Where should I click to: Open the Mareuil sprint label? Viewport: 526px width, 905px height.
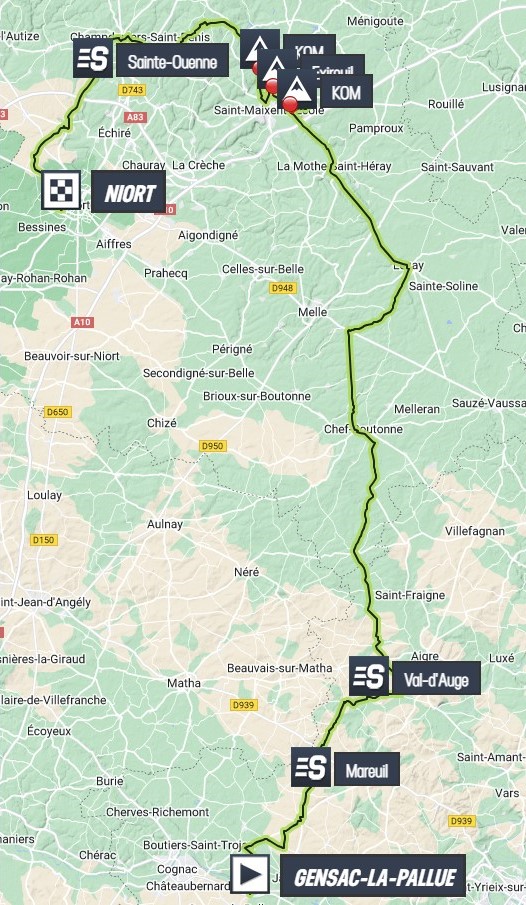pos(367,769)
